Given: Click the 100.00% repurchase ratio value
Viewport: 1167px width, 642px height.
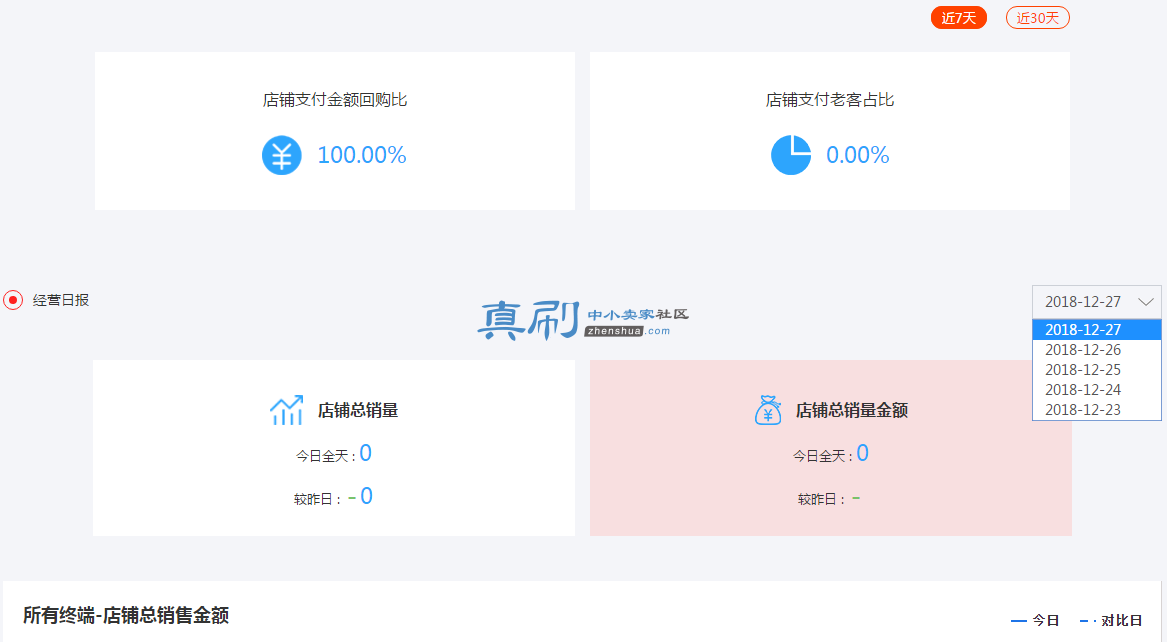Looking at the screenshot, I should [362, 155].
